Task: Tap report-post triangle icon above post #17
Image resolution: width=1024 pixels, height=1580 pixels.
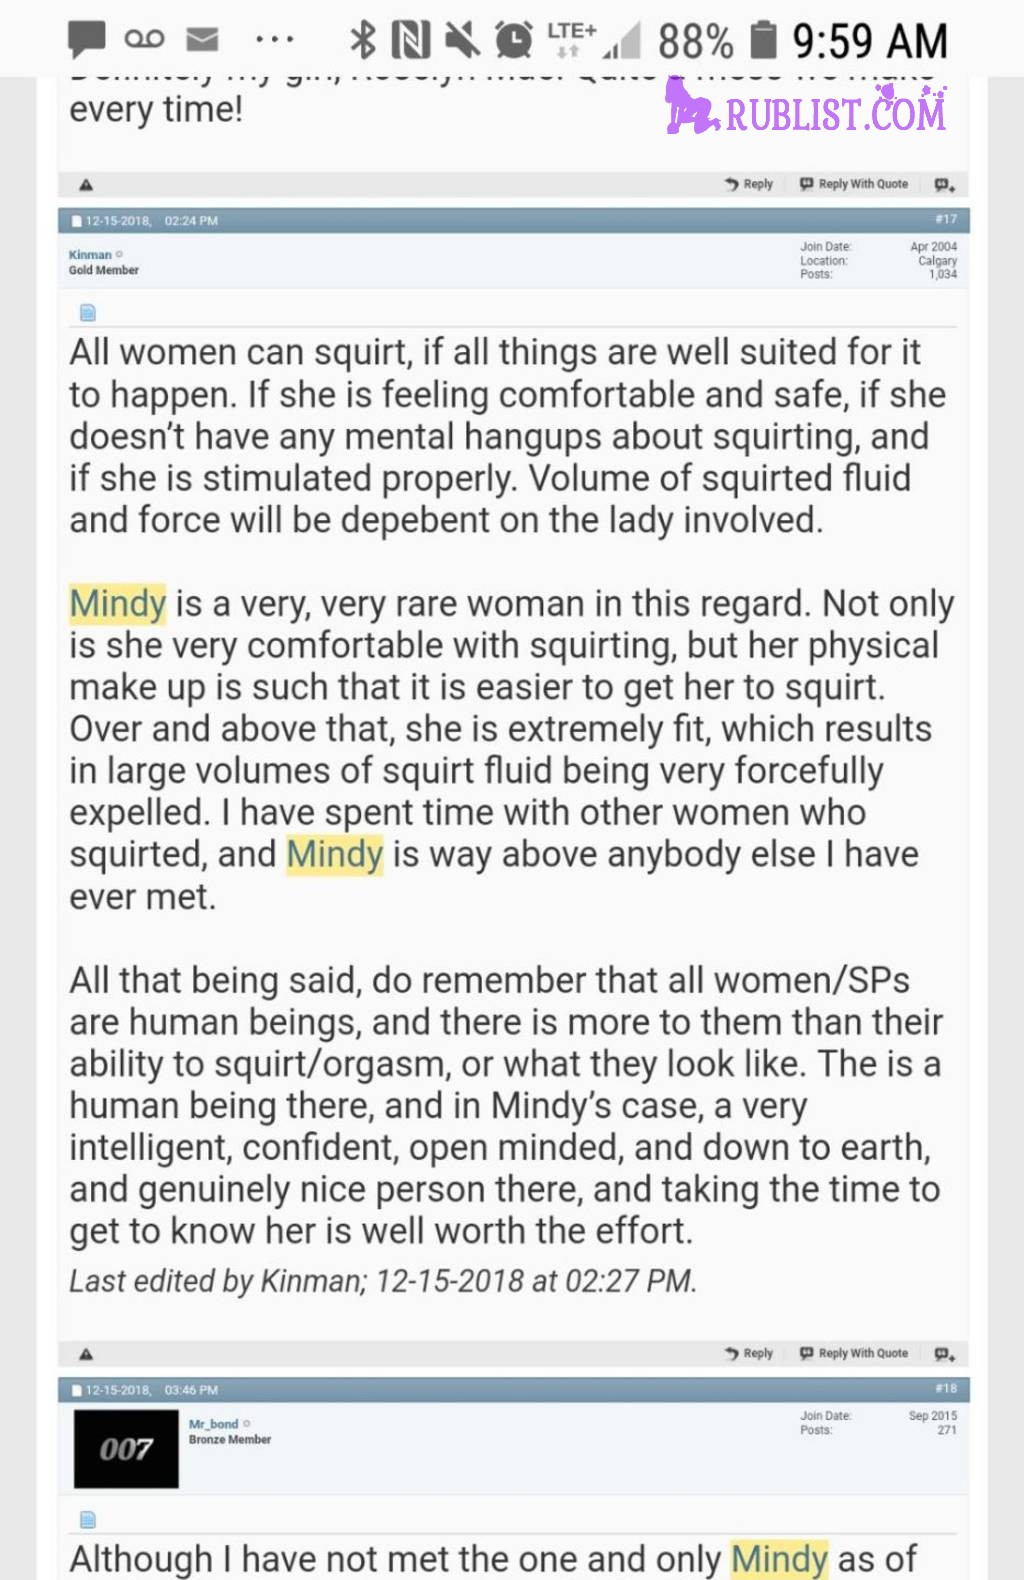Action: pyautogui.click(x=86, y=185)
